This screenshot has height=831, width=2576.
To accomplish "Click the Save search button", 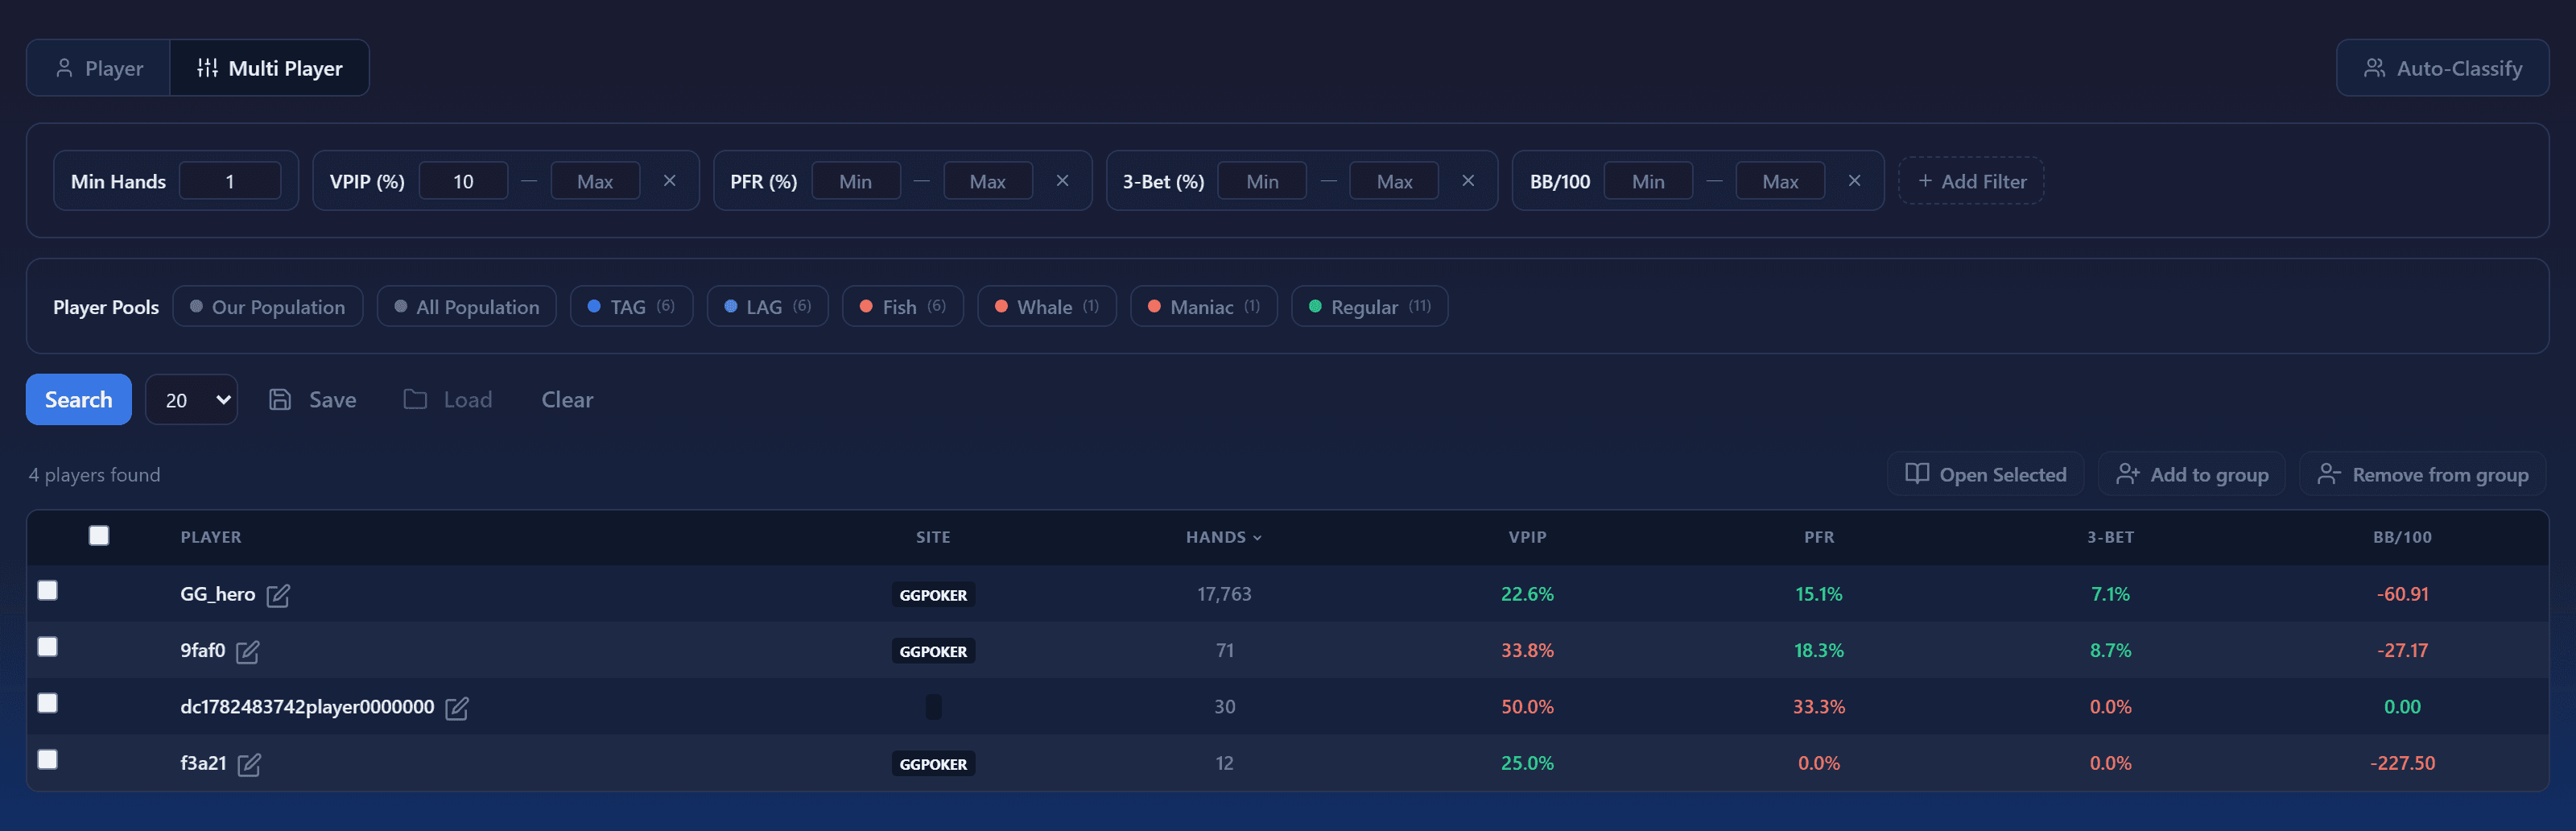I will 313,400.
